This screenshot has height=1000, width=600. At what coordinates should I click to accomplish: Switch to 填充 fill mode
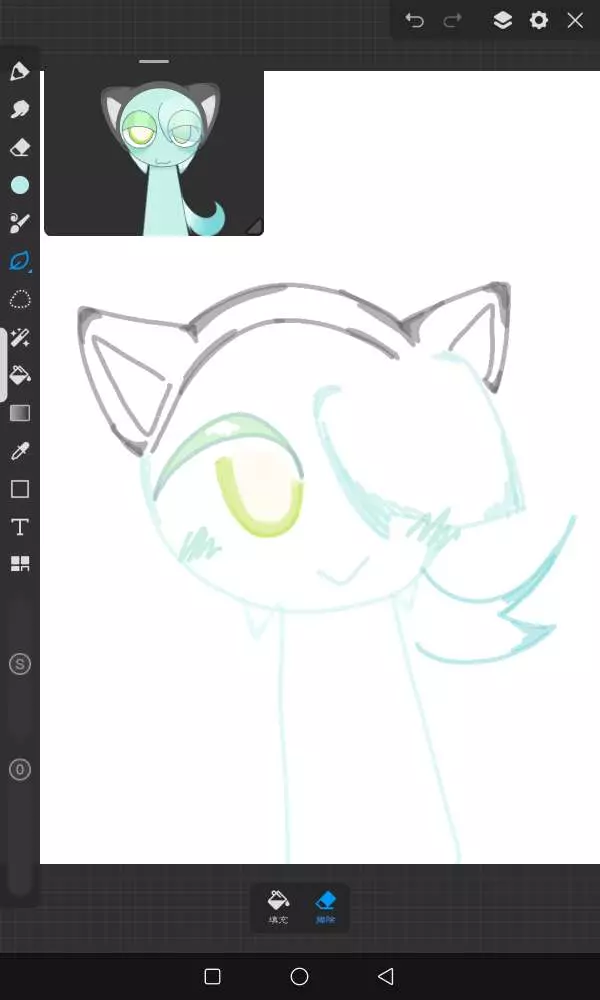(278, 908)
